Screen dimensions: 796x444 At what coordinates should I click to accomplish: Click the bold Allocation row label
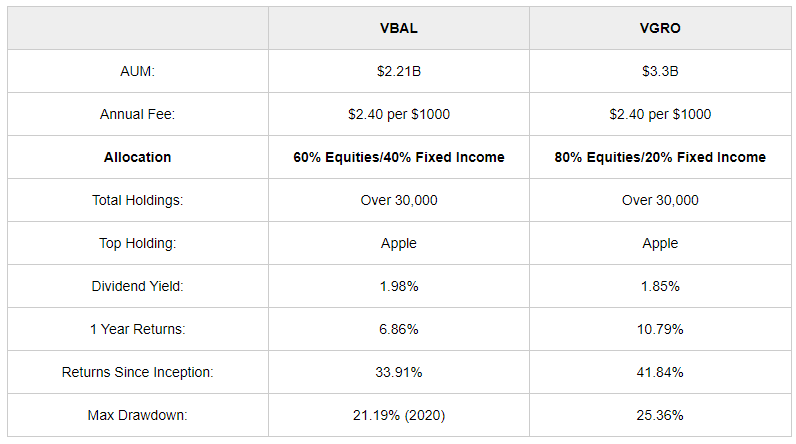coord(137,157)
